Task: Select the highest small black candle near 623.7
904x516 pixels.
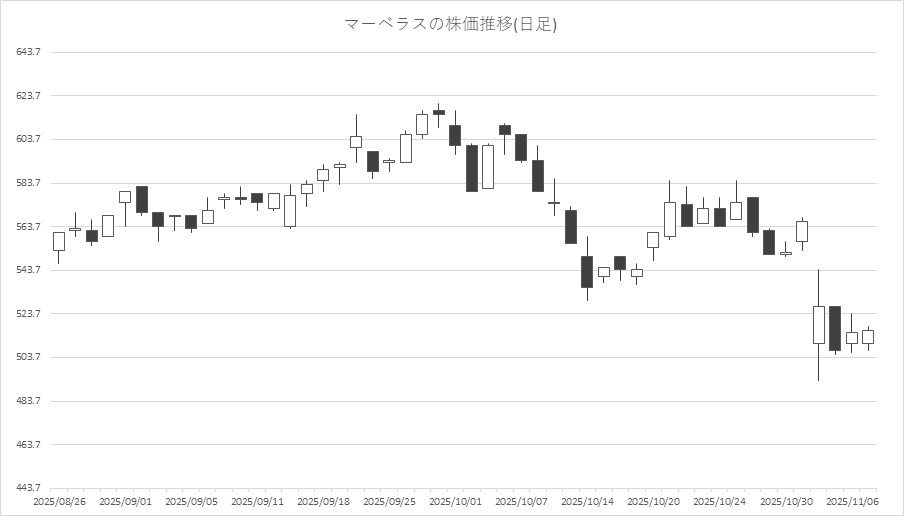Action: [439, 112]
